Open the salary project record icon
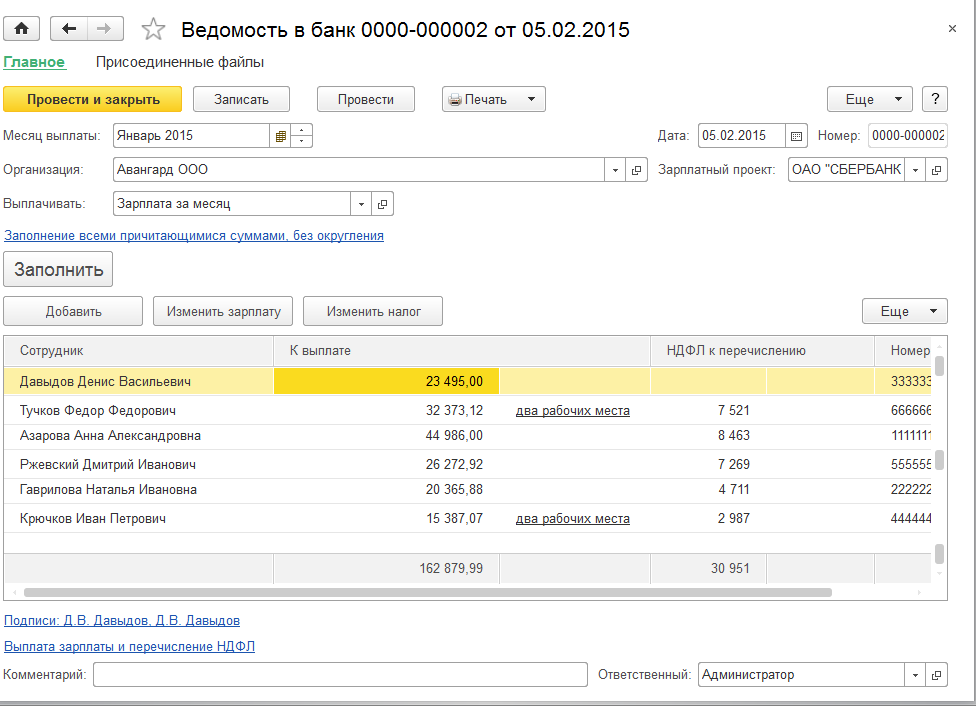 (937, 170)
